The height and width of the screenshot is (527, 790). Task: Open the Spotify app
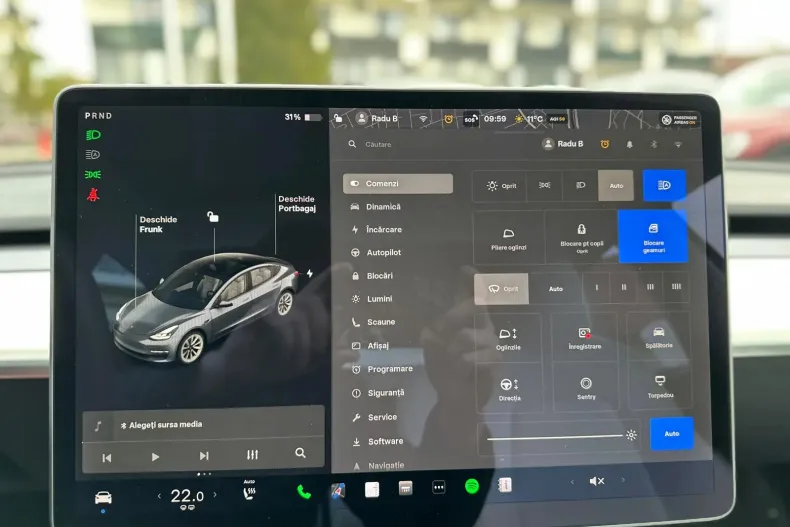472,486
